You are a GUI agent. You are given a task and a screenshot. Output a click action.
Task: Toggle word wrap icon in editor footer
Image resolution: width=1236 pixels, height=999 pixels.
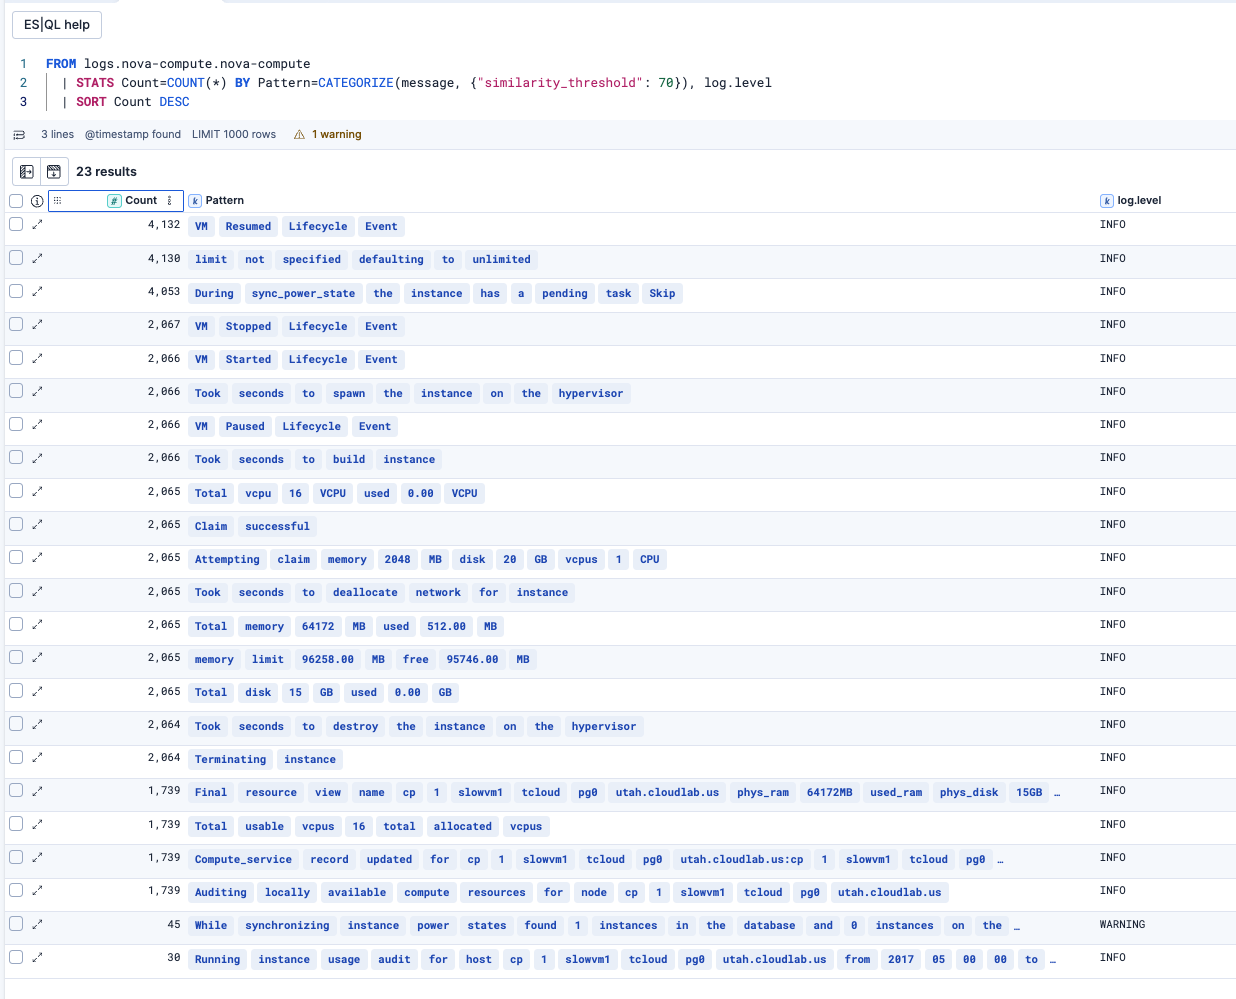(x=19, y=134)
